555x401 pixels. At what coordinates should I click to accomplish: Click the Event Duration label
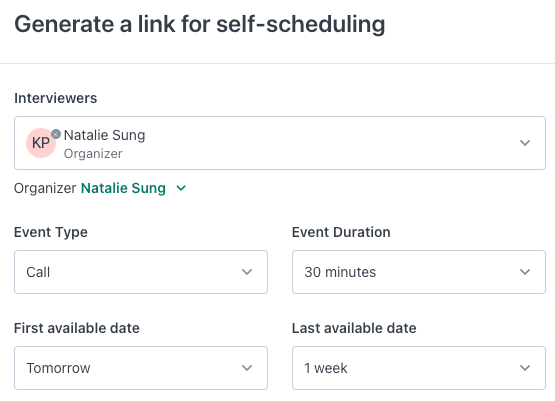[341, 232]
